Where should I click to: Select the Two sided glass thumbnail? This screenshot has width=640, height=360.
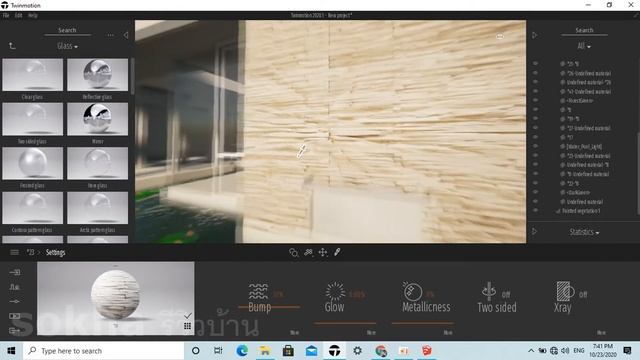(x=33, y=119)
